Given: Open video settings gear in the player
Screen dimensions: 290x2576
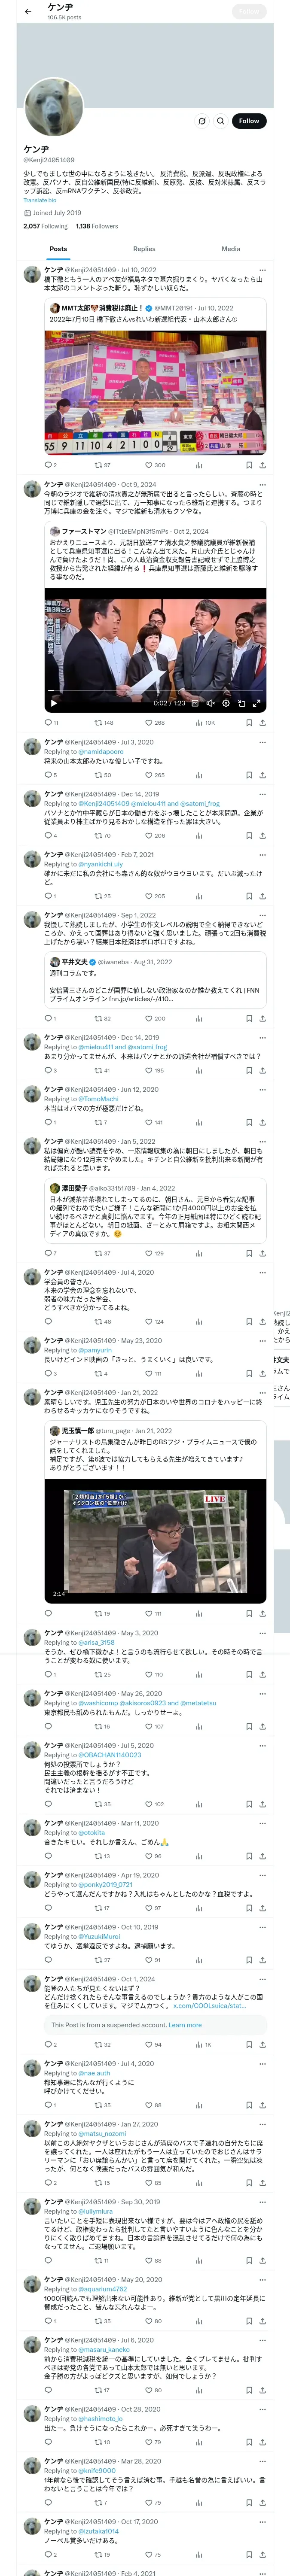Looking at the screenshot, I should point(226,703).
